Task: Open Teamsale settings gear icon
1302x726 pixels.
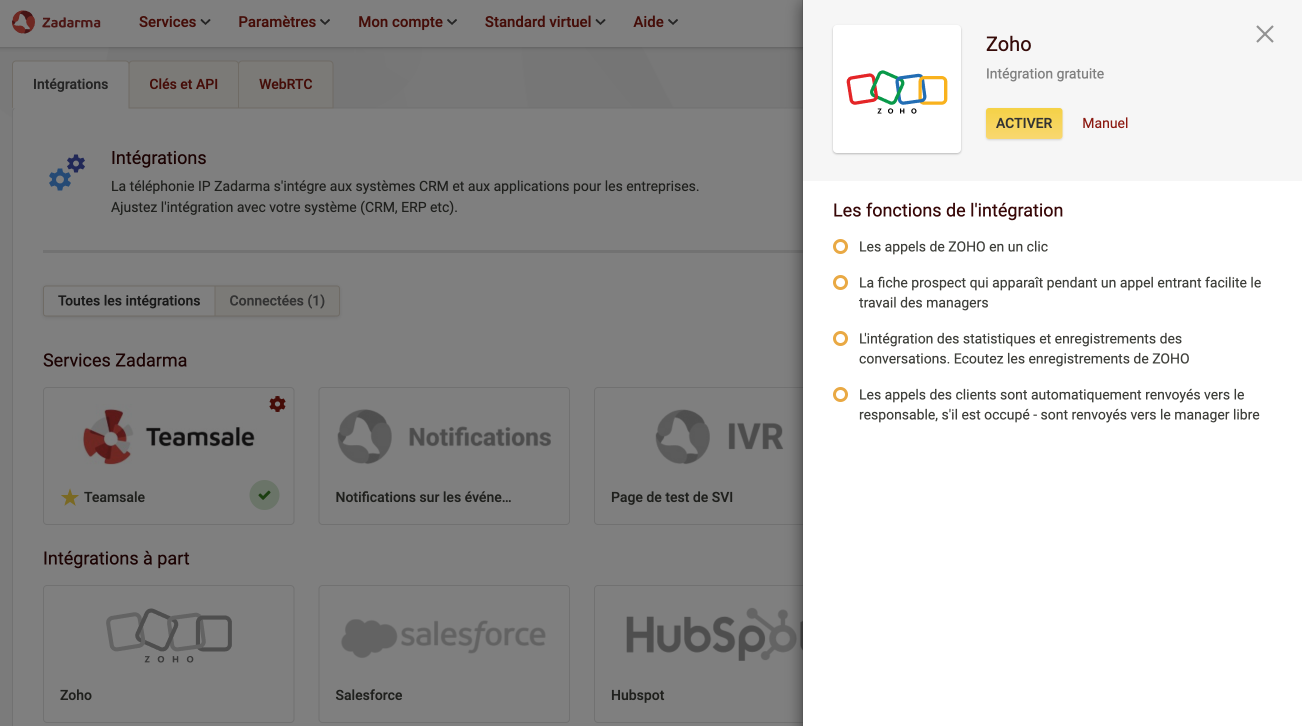Action: tap(277, 404)
